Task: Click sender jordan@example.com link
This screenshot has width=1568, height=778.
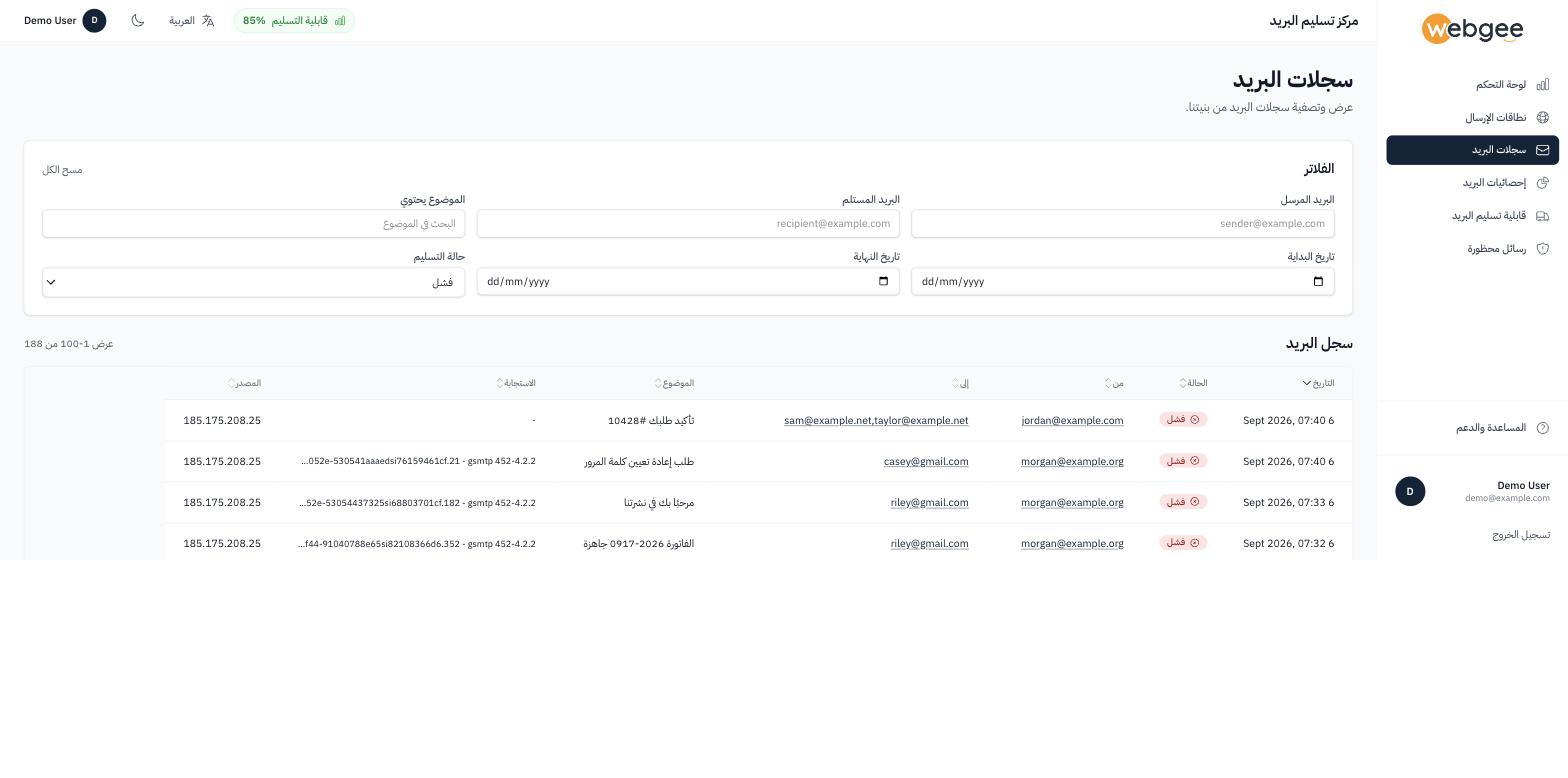Action: click(1072, 421)
